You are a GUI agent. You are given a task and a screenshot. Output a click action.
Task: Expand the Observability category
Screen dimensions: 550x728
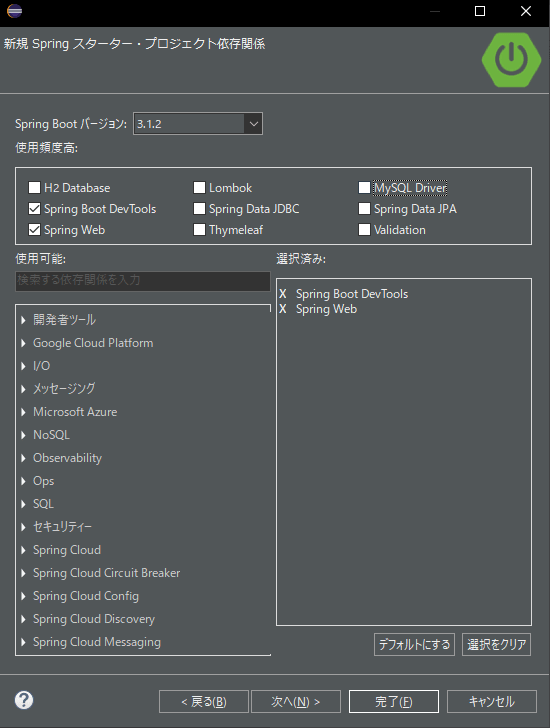pos(23,458)
